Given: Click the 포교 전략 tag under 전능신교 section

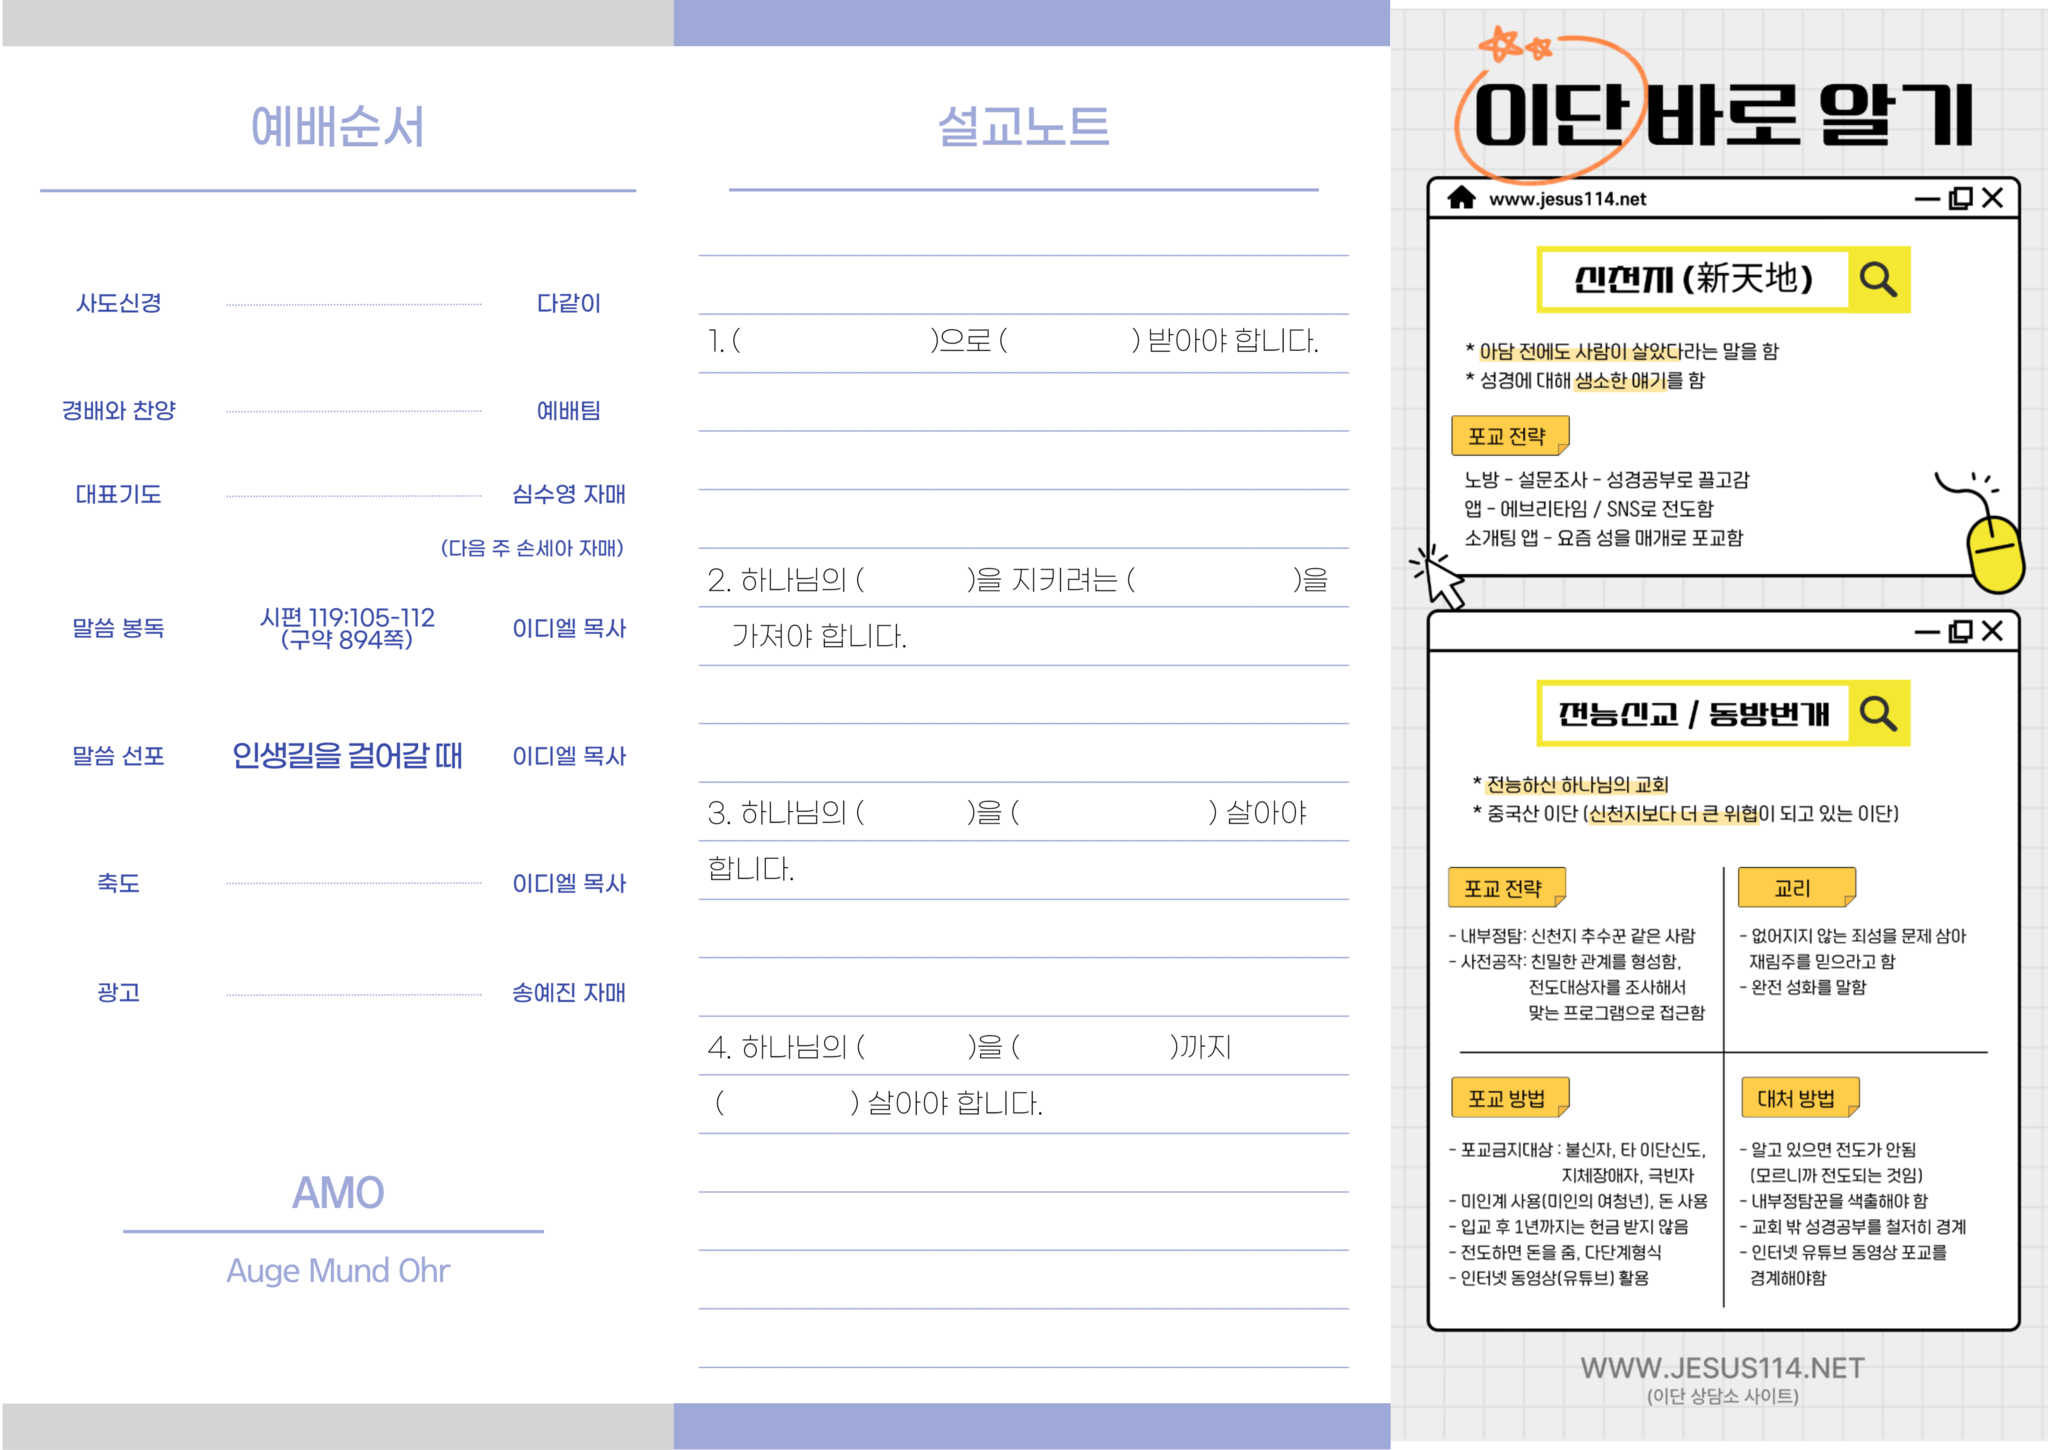Looking at the screenshot, I should click(1506, 887).
